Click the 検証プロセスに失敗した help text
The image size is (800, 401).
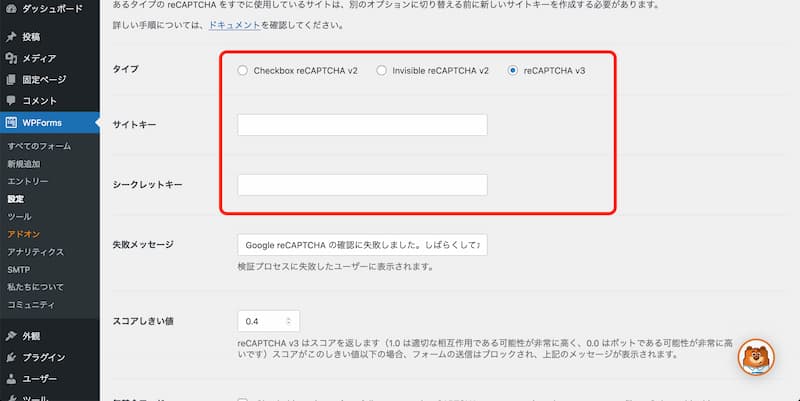pos(336,266)
